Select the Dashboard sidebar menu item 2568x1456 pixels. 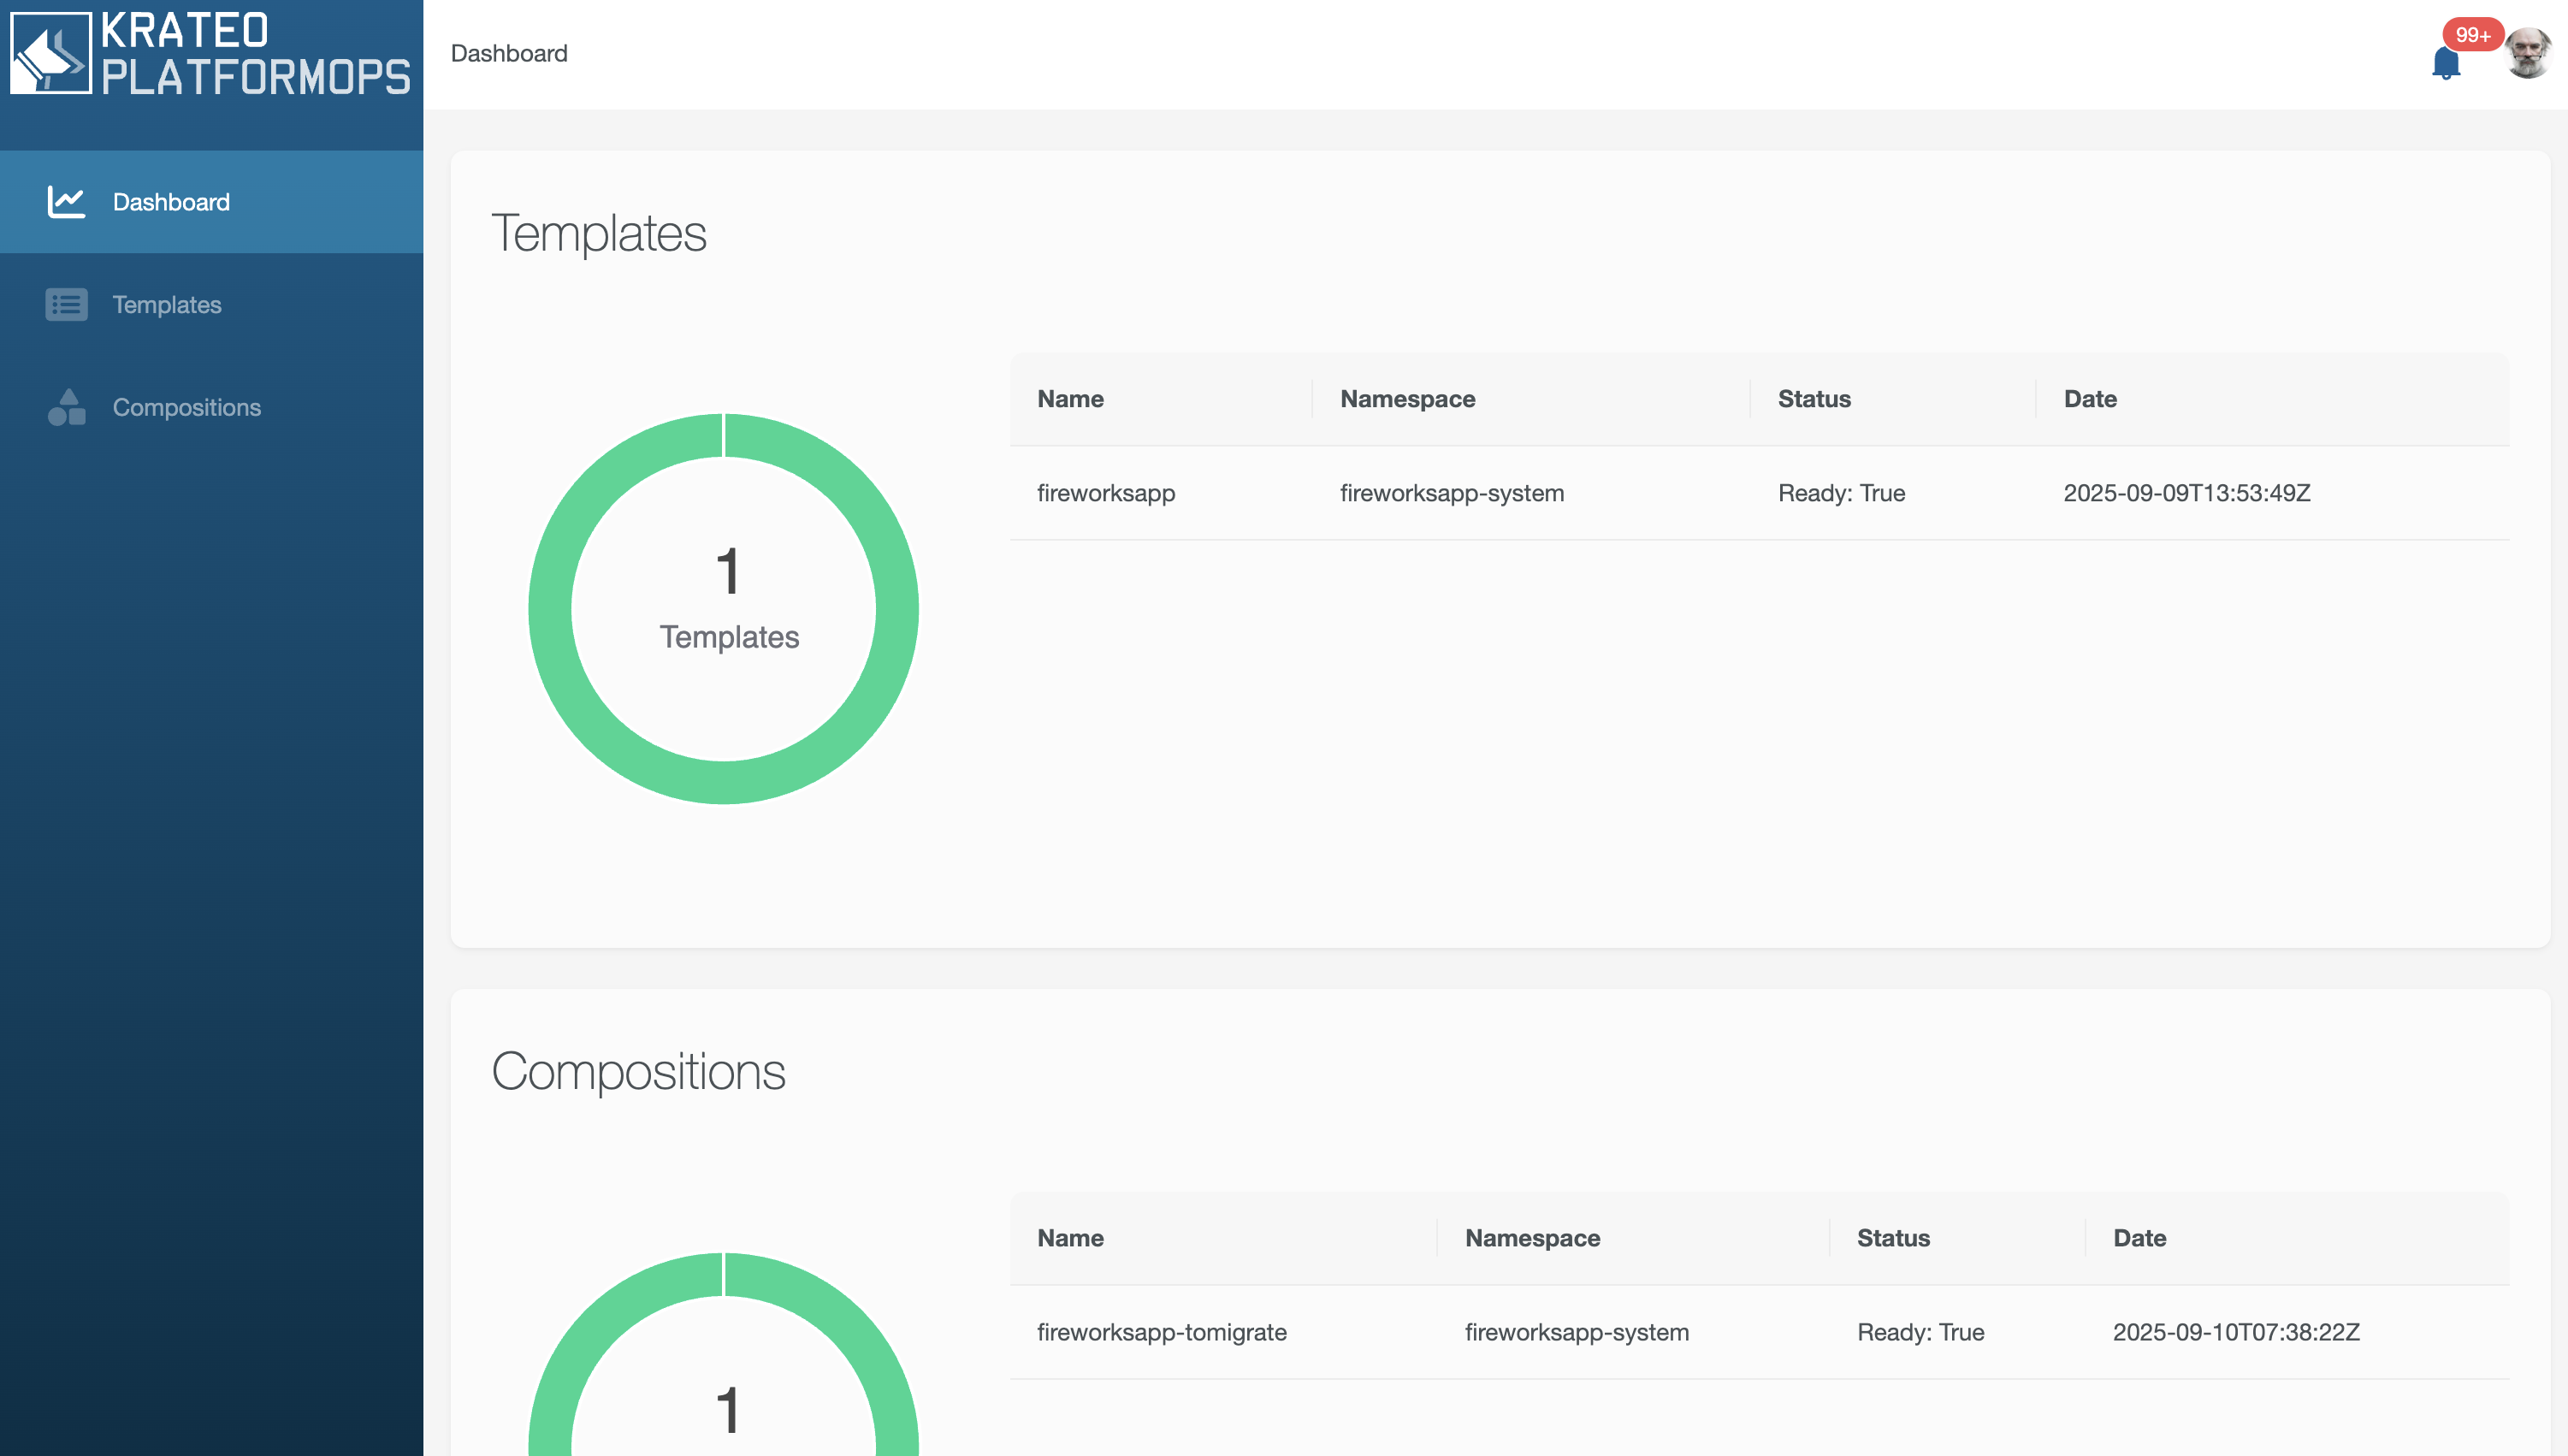point(171,202)
